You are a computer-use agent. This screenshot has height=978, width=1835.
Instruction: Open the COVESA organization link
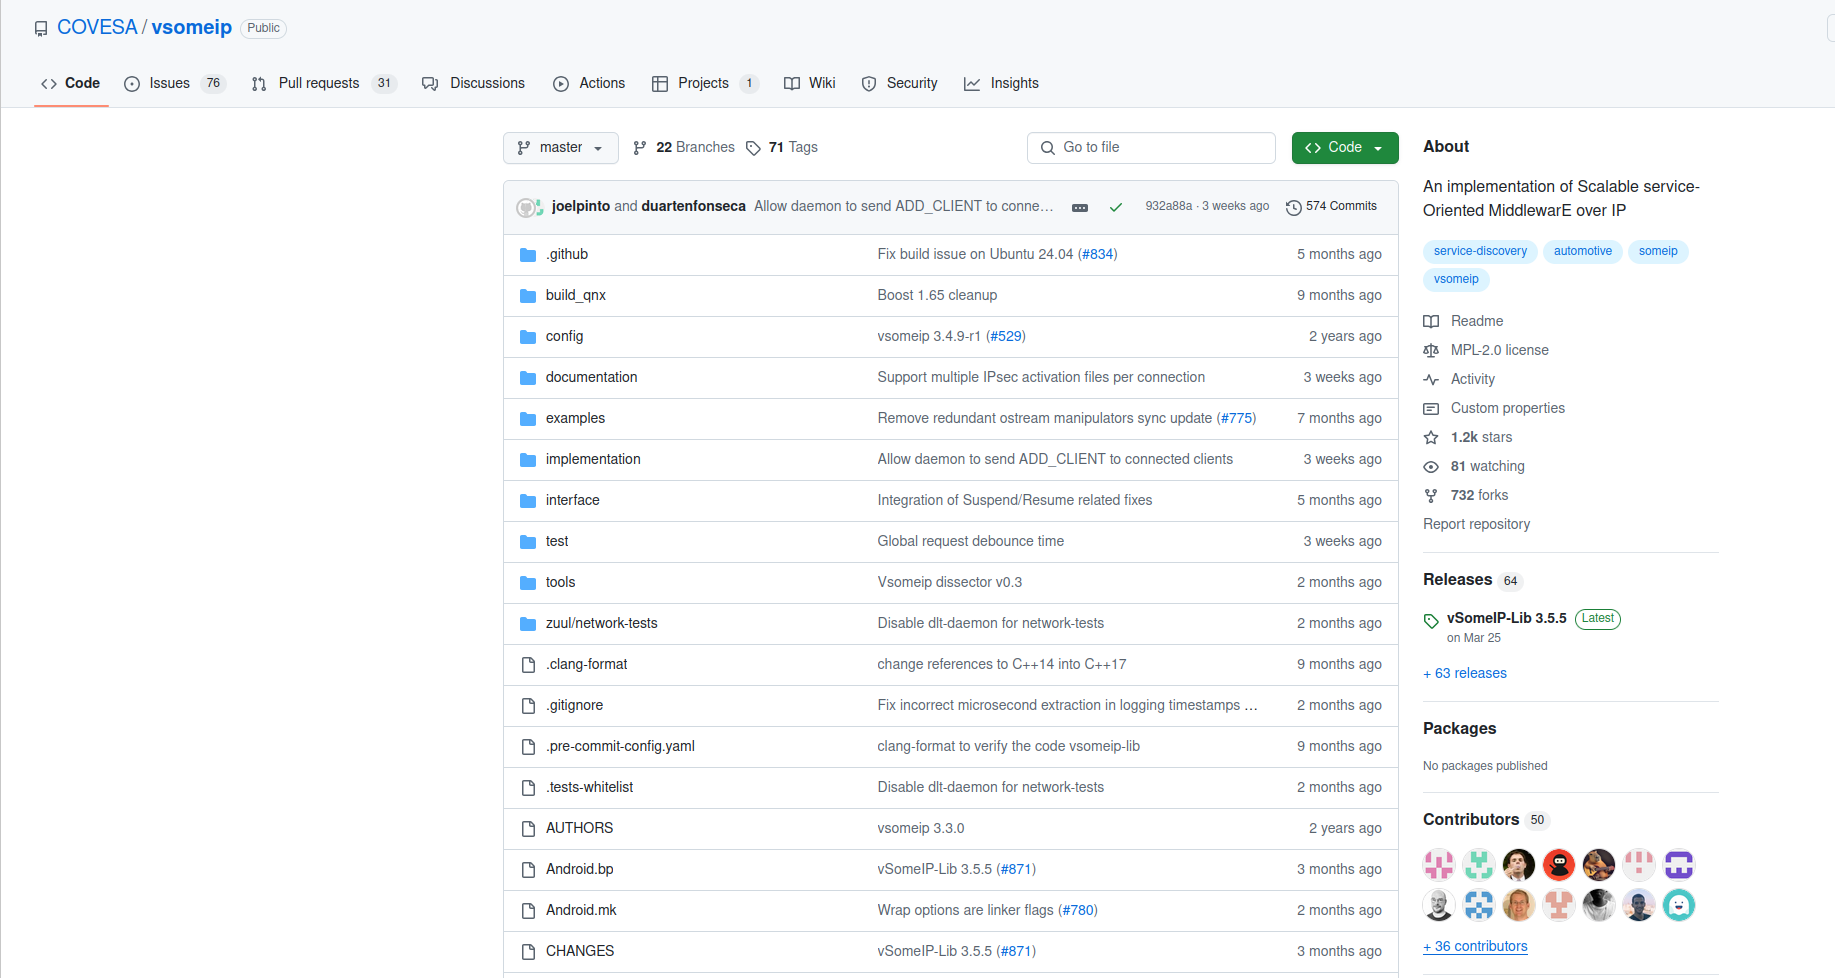(x=97, y=28)
